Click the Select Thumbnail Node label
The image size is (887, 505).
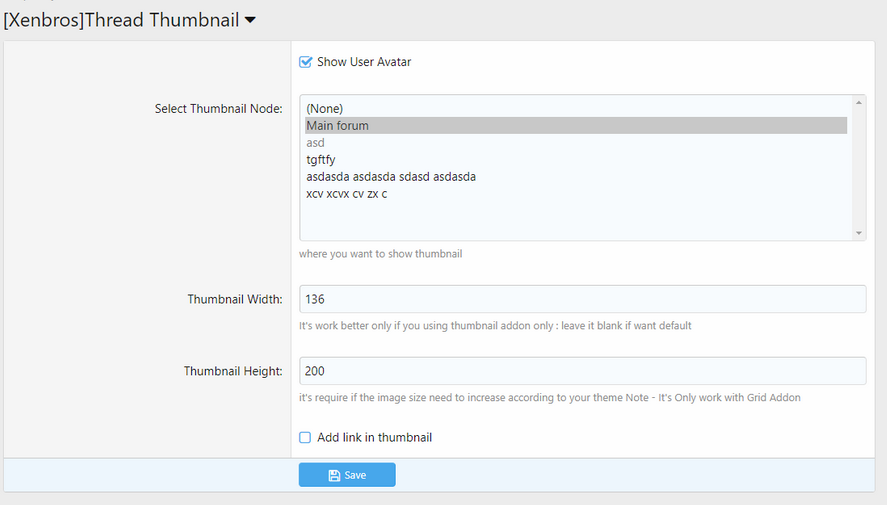219,108
